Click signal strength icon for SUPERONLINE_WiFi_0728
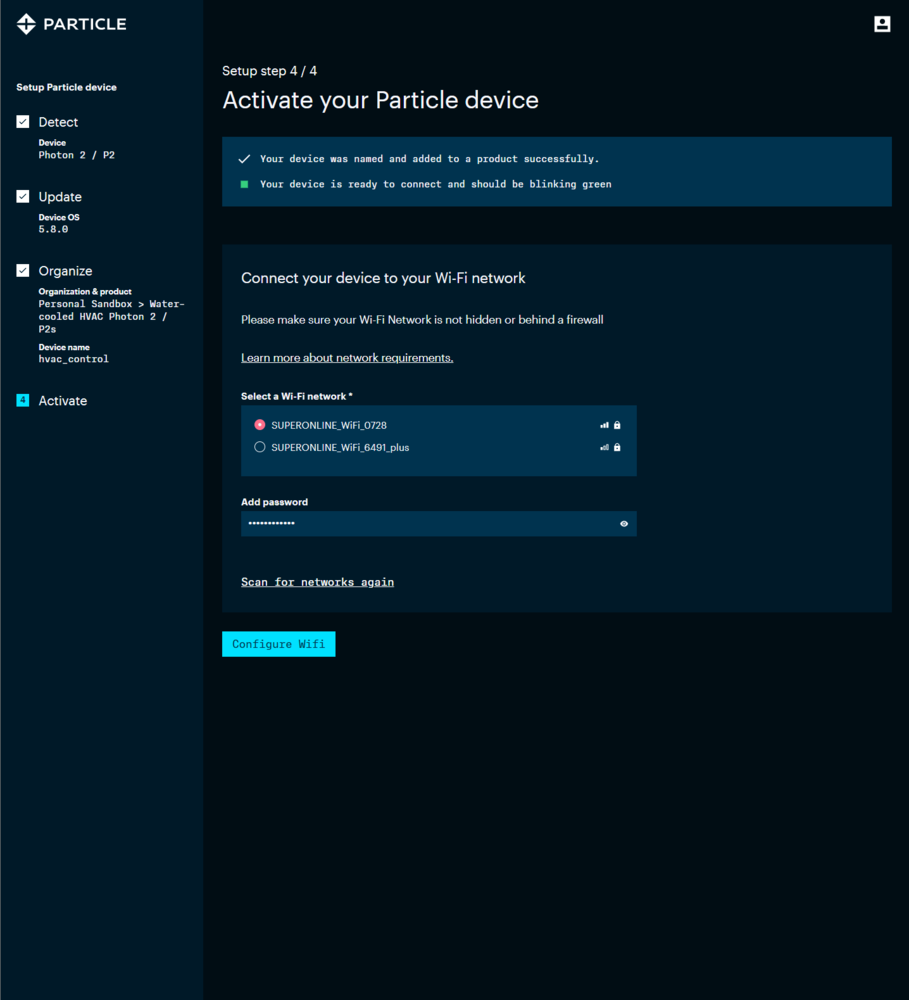 604,425
